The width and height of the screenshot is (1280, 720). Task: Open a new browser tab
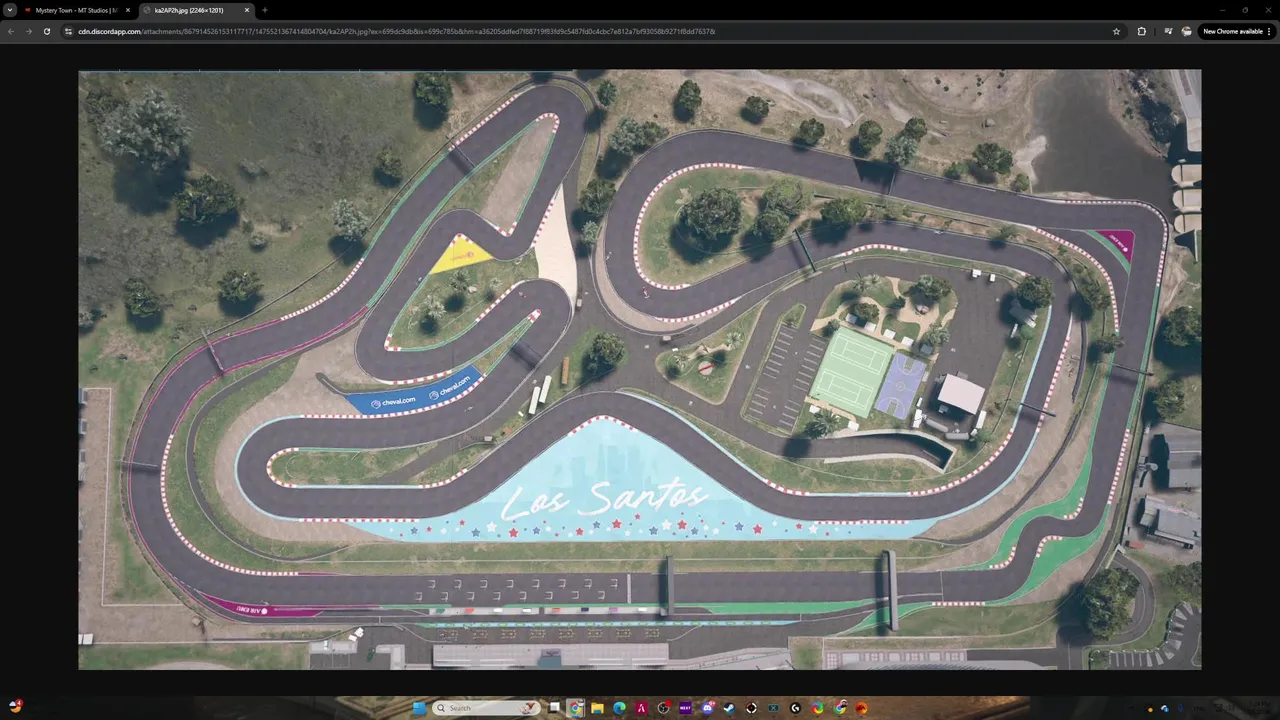pos(265,10)
